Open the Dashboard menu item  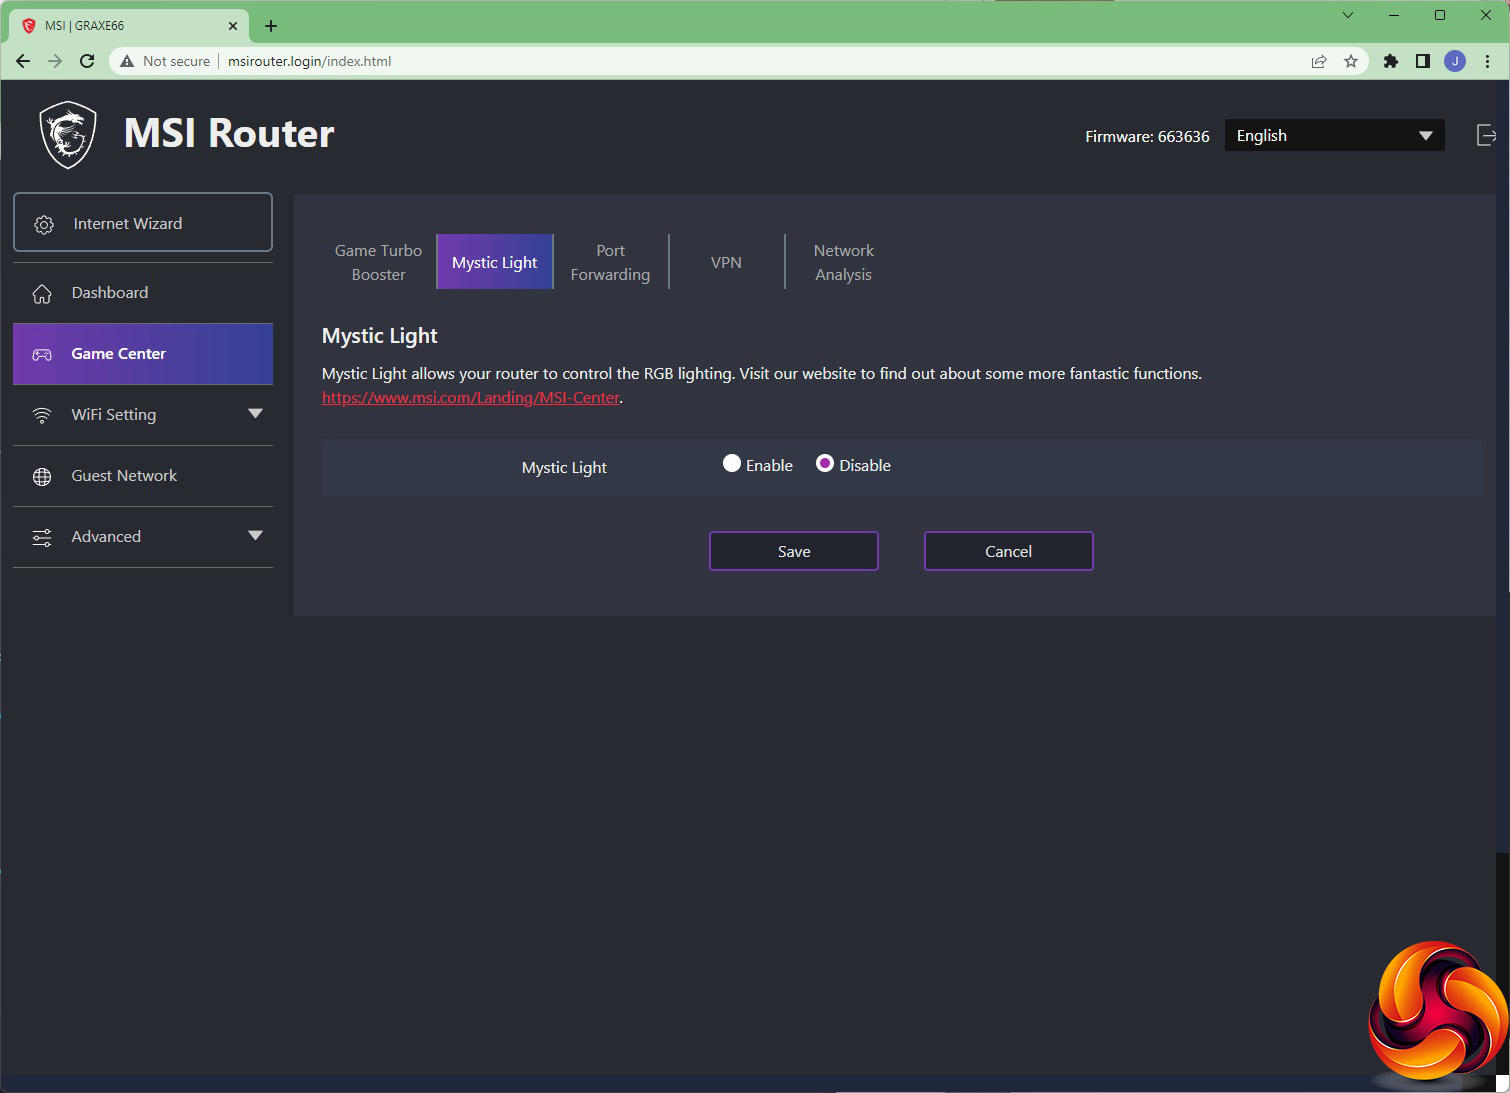tap(143, 293)
